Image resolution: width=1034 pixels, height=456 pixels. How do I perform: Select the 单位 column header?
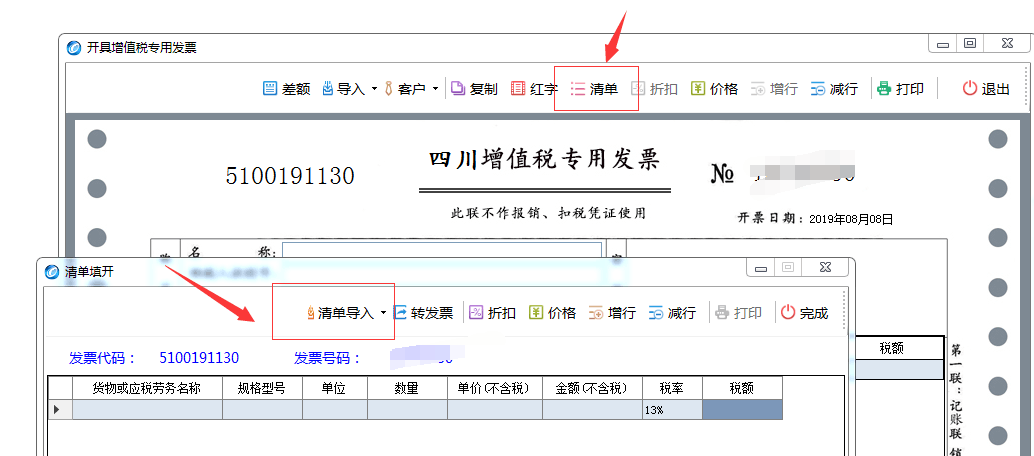(x=335, y=388)
